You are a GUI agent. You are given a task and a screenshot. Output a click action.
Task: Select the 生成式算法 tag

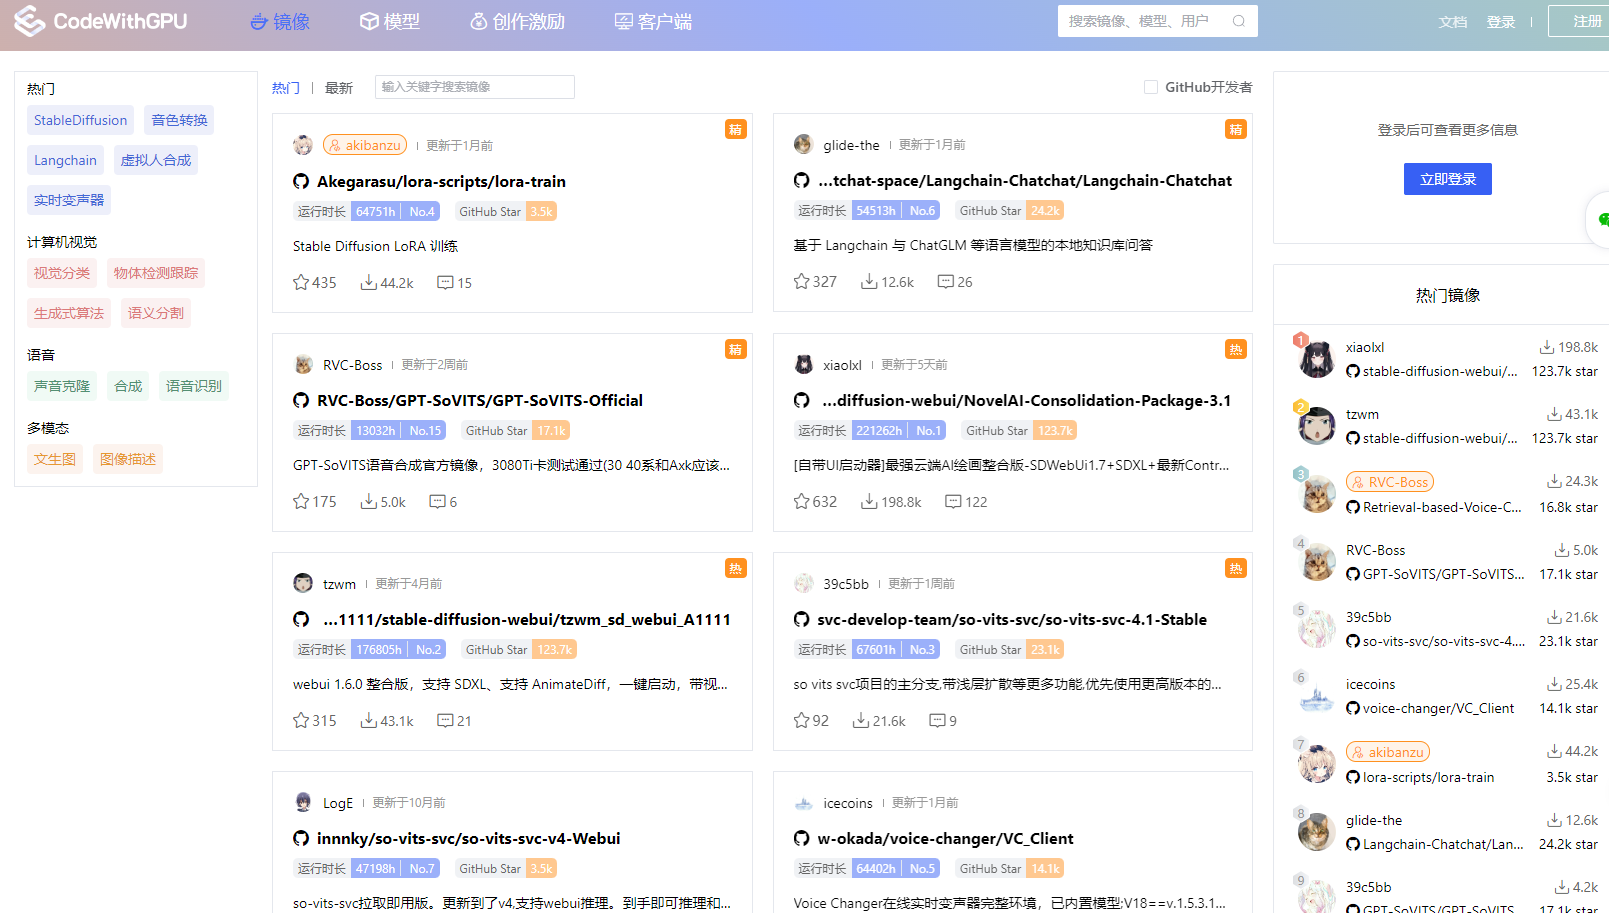(69, 313)
